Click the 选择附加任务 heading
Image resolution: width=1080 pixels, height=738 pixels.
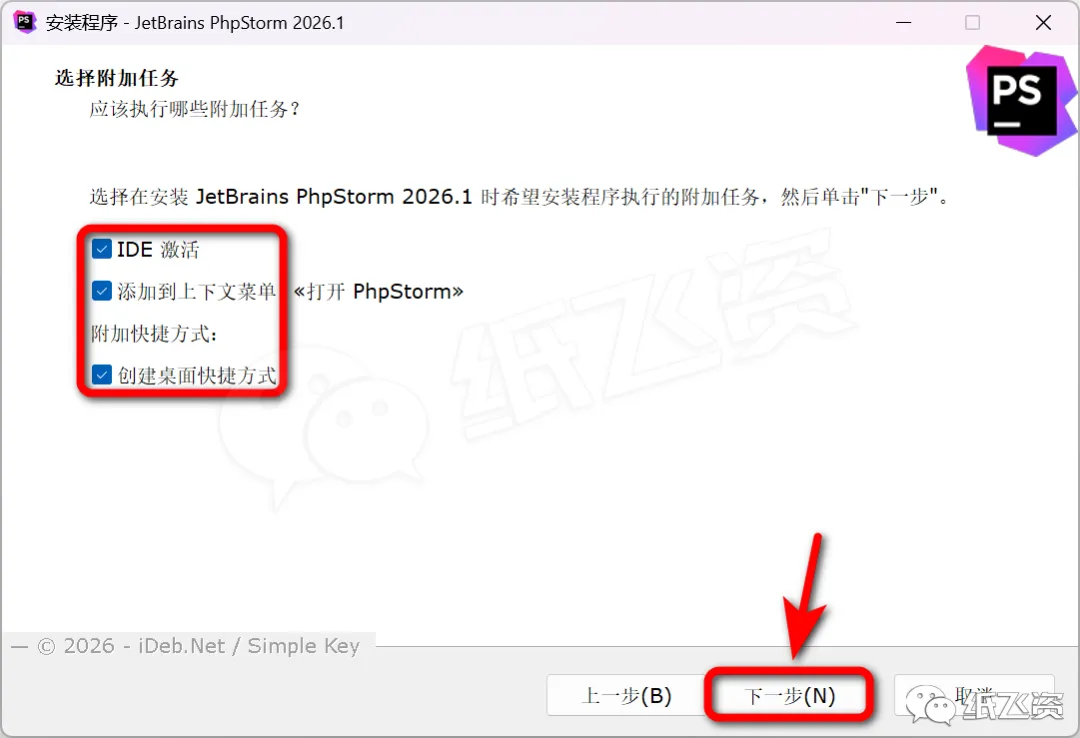[x=117, y=78]
